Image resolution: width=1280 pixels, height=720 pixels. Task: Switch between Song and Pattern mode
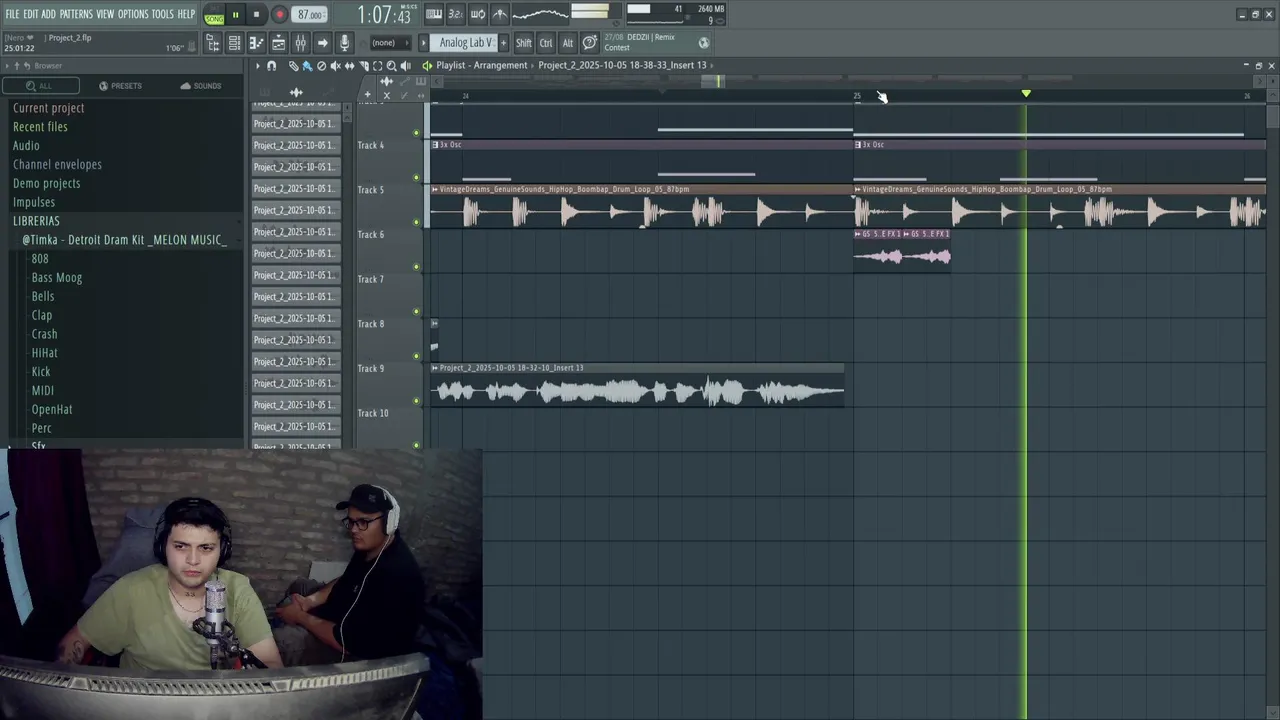tap(214, 15)
